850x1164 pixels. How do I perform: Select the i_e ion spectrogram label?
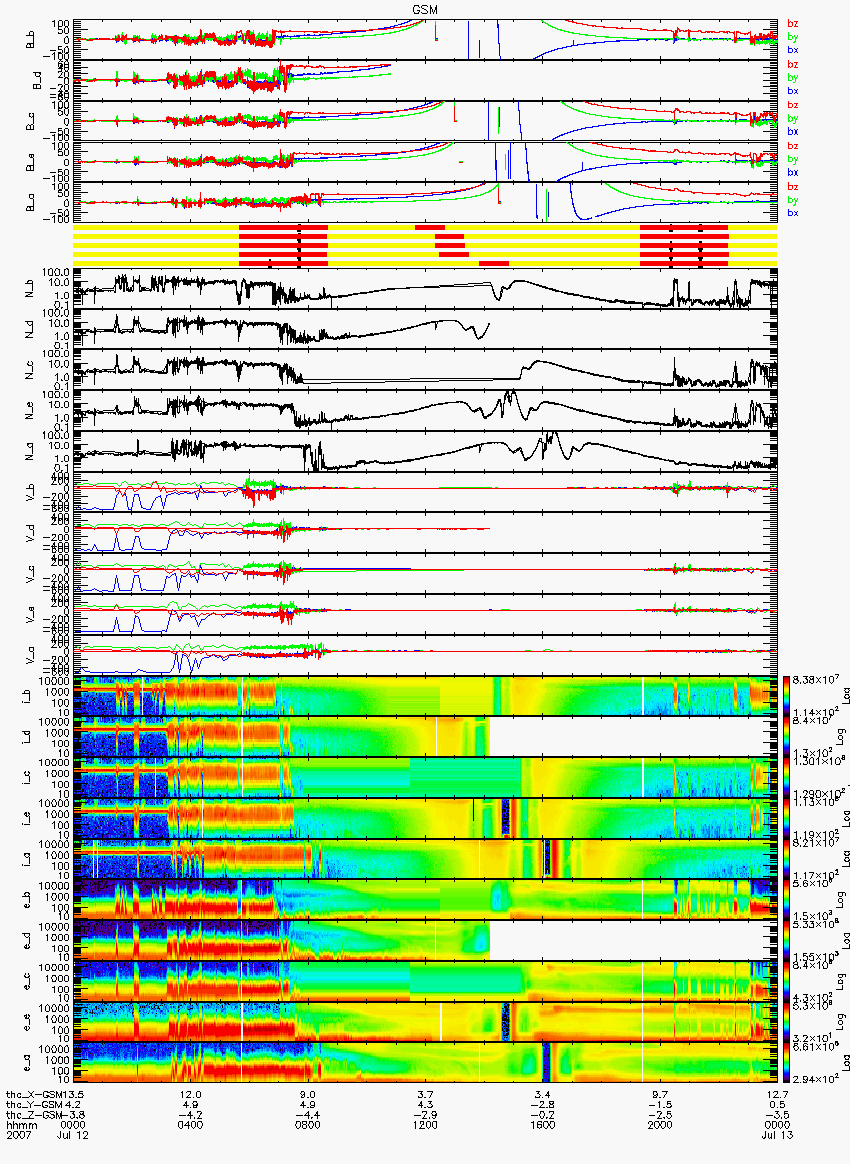coord(26,819)
